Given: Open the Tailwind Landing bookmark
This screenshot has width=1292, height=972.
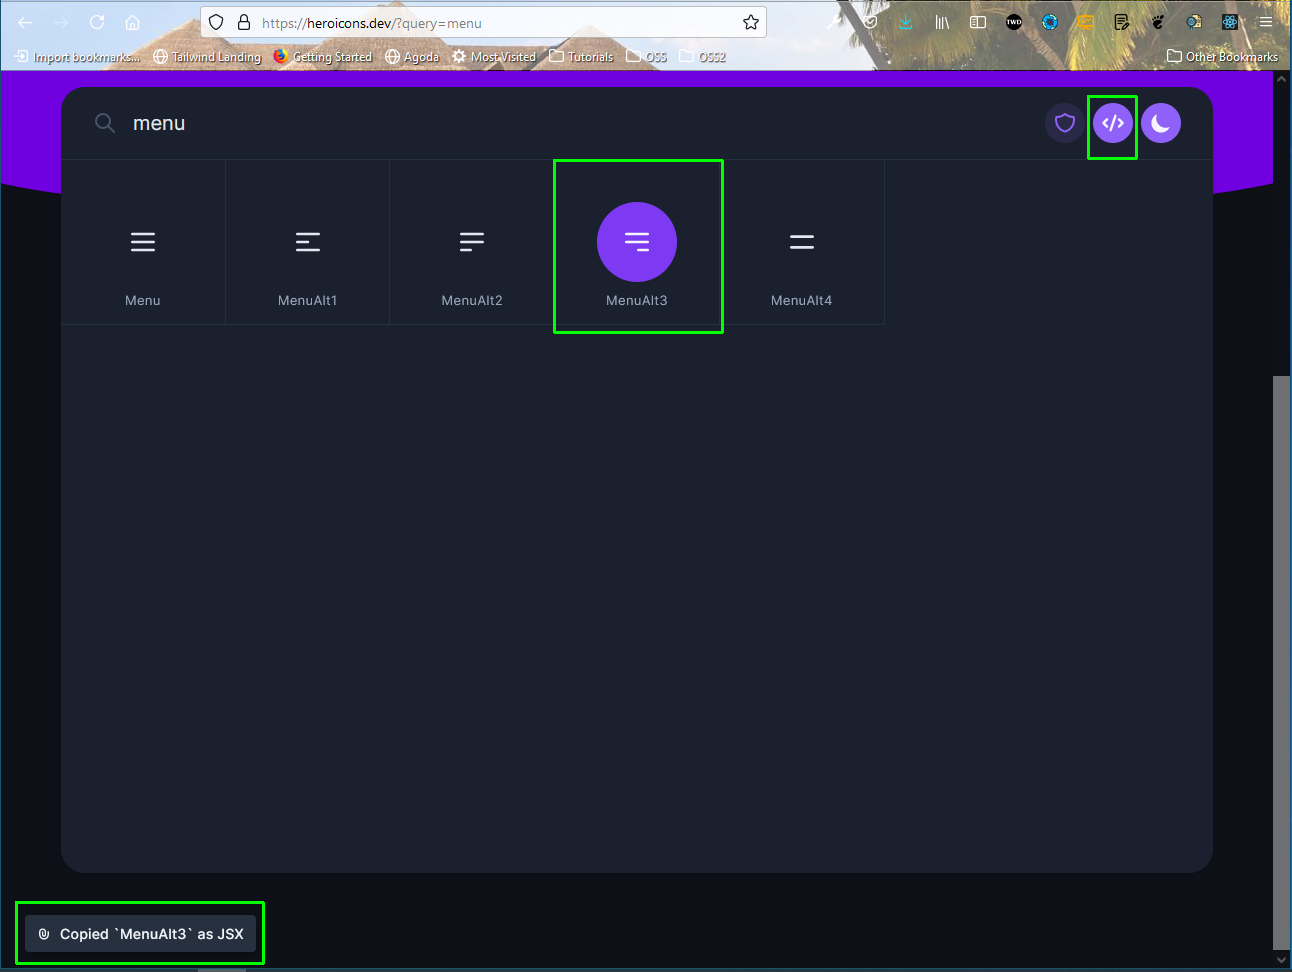Looking at the screenshot, I should coord(207,57).
